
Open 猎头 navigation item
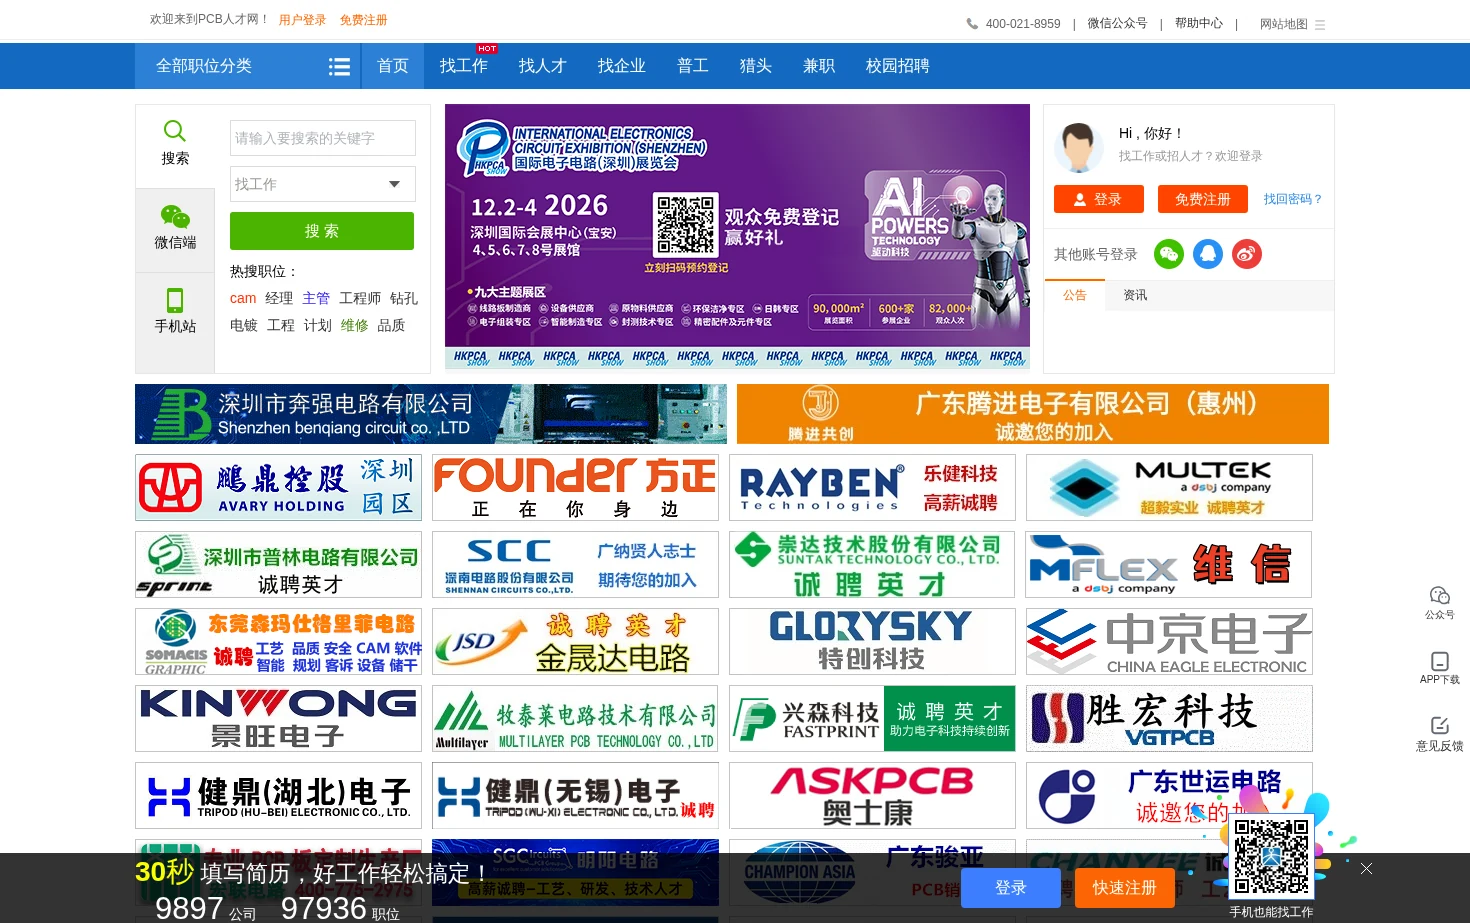[x=756, y=66]
